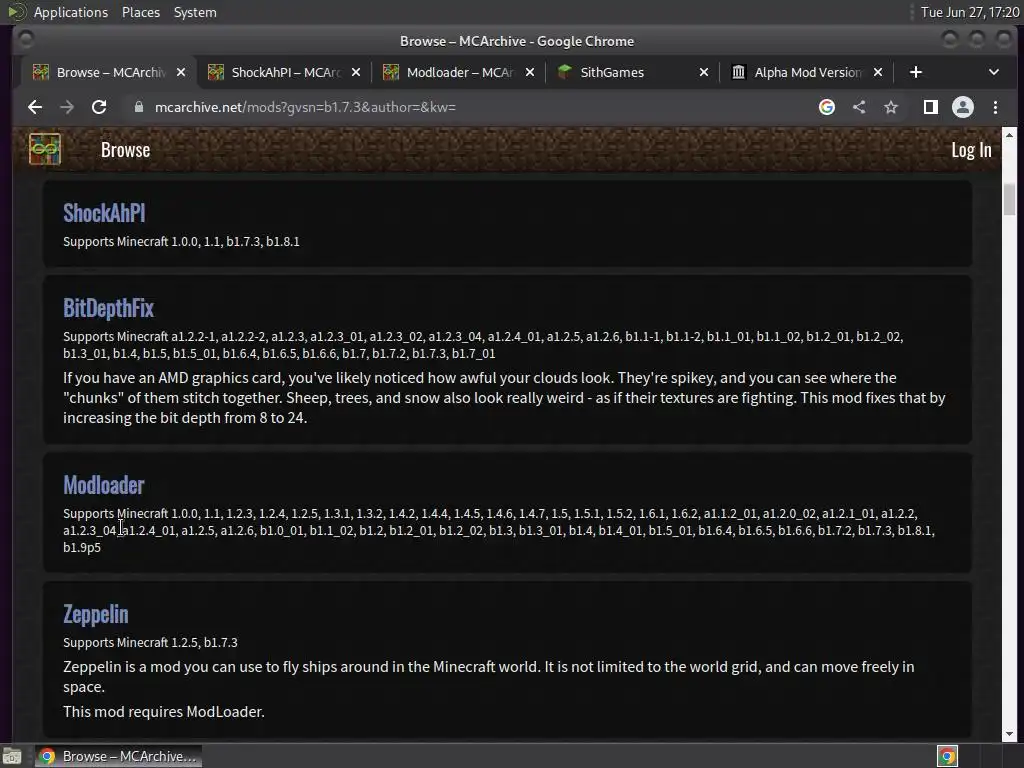Image resolution: width=1024 pixels, height=768 pixels.
Task: Click the share page icon
Action: [859, 107]
